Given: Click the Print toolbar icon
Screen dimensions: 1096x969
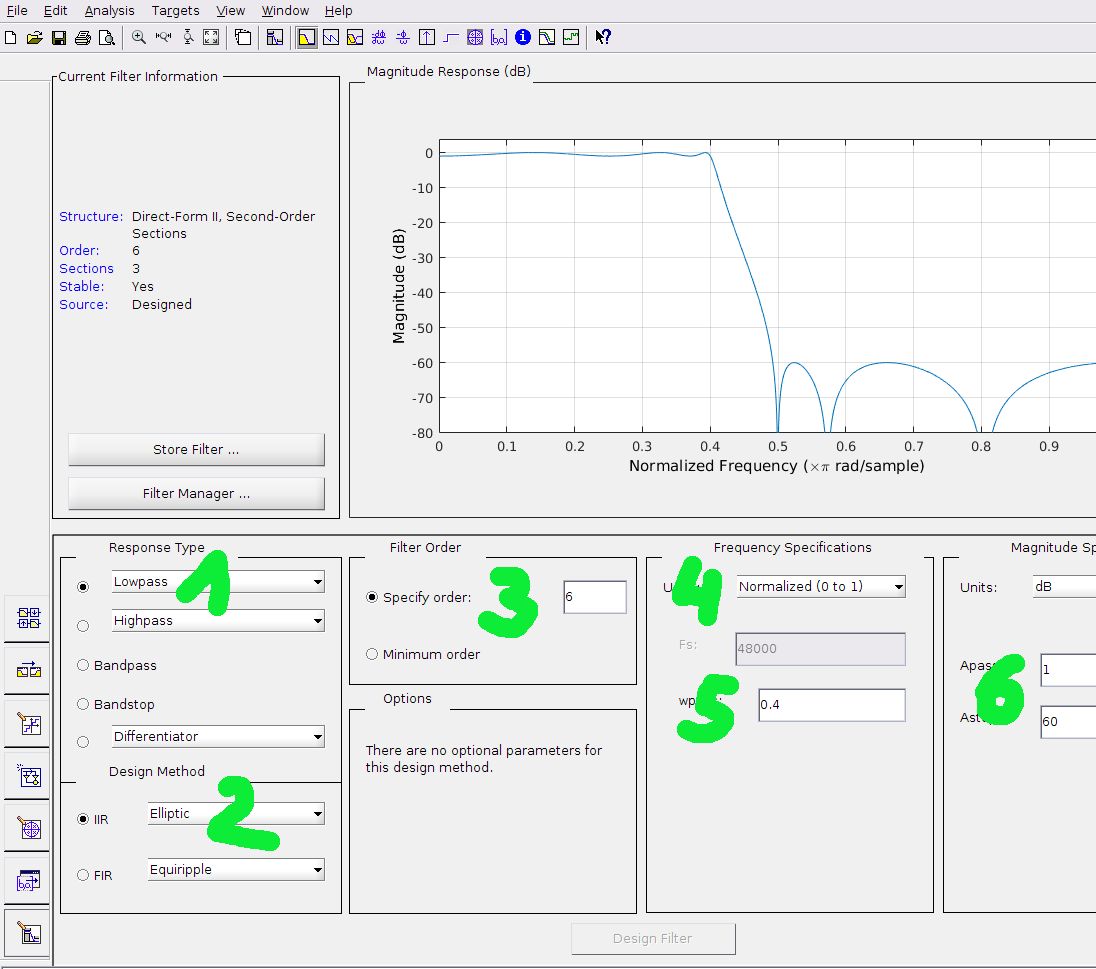Looking at the screenshot, I should (x=83, y=38).
